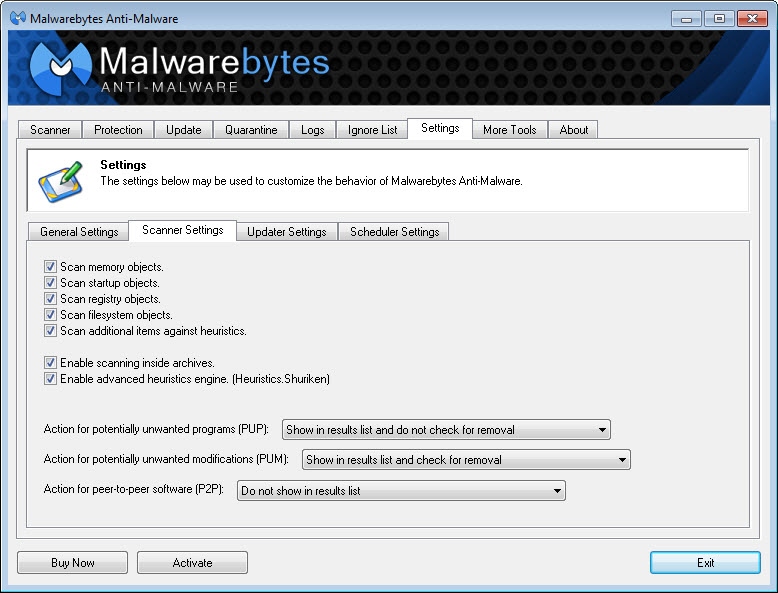
Task: Click the settings description sentence
Action: pos(311,181)
